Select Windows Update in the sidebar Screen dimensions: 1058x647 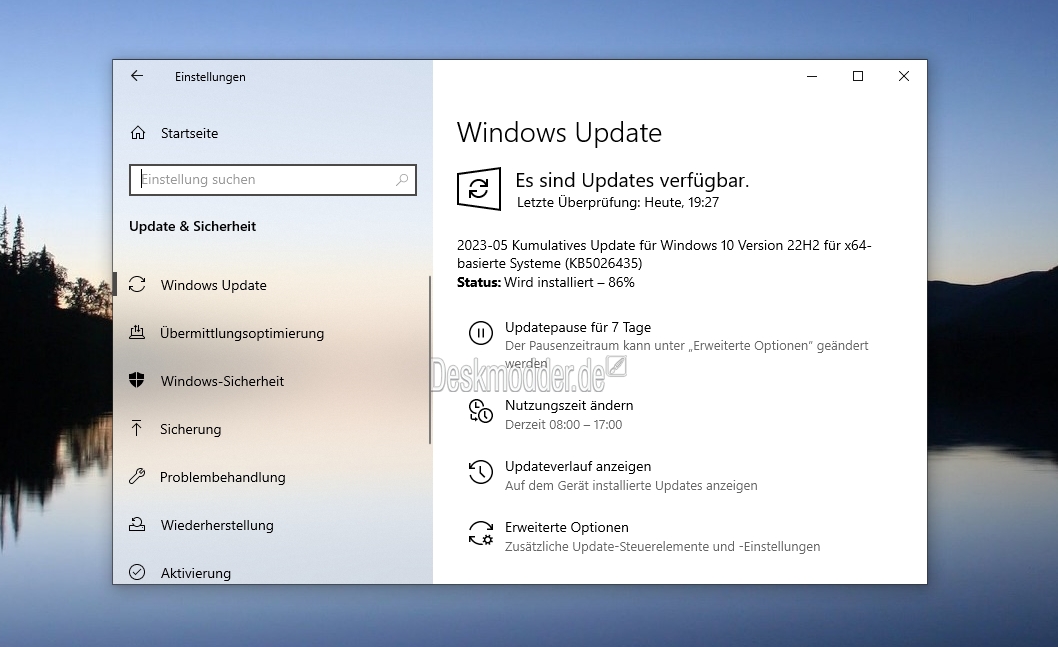(x=213, y=285)
